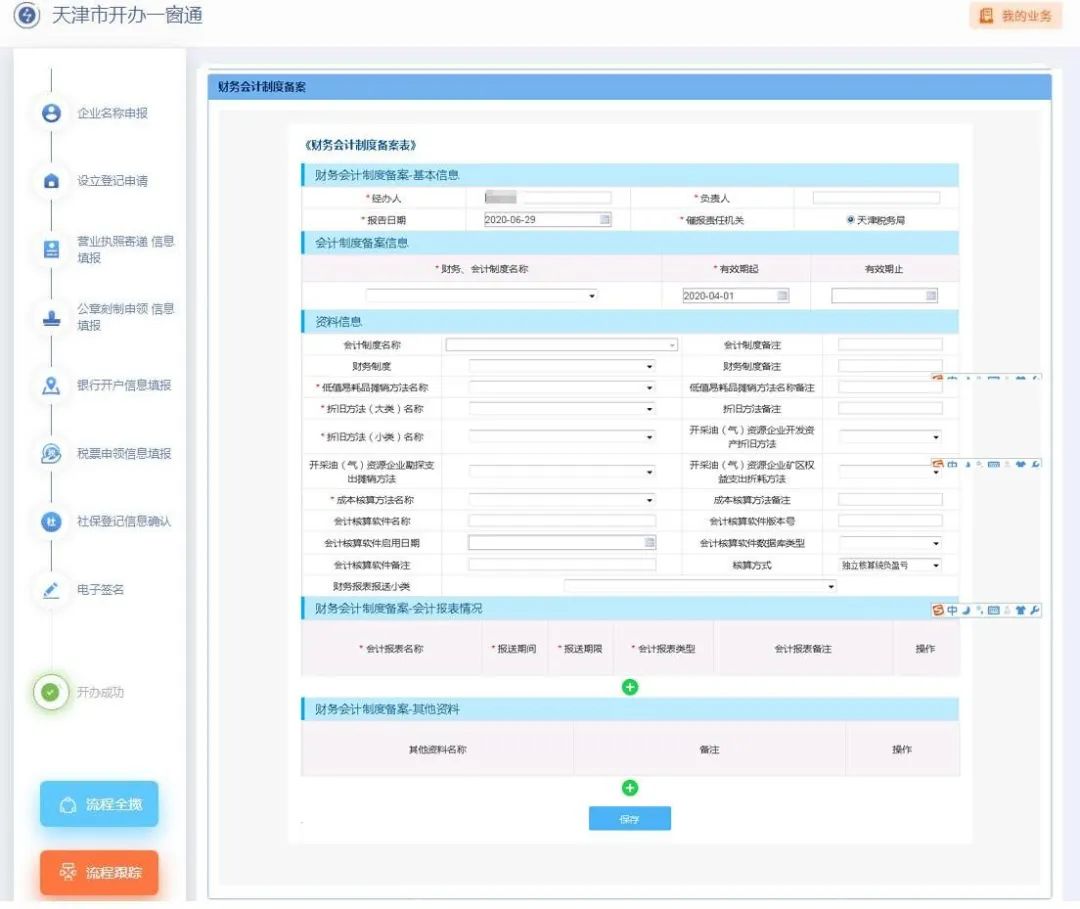The image size is (1080, 909).
Task: Click the 经办人 input field
Action: click(x=548, y=198)
